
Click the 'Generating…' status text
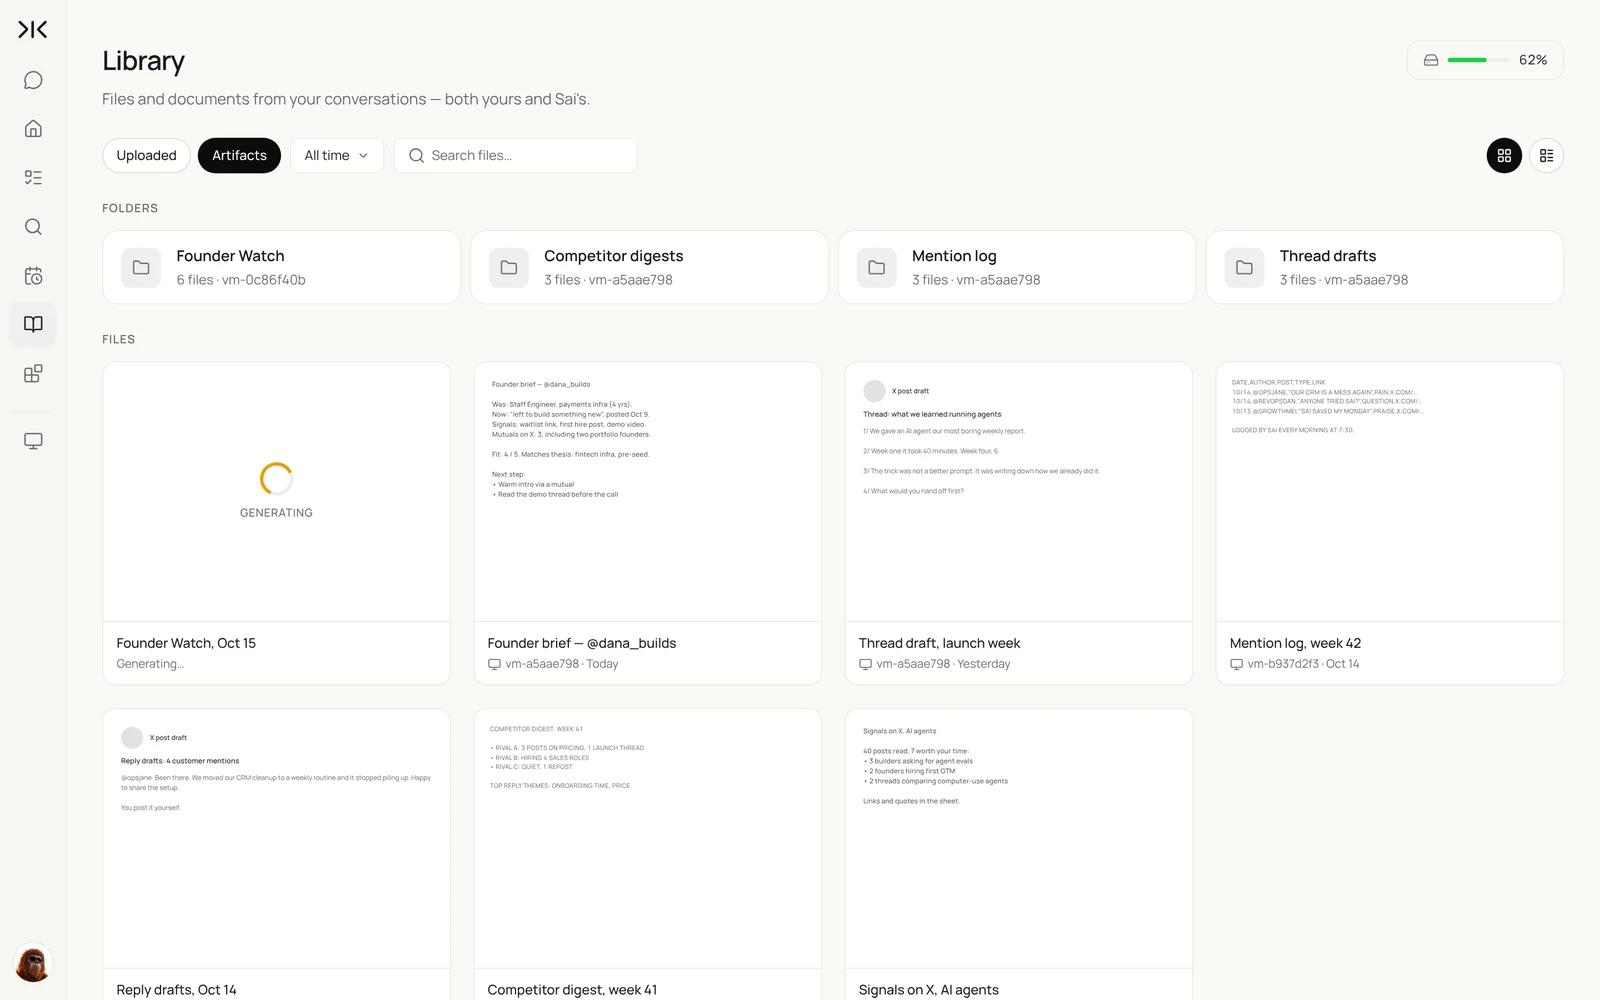click(150, 664)
